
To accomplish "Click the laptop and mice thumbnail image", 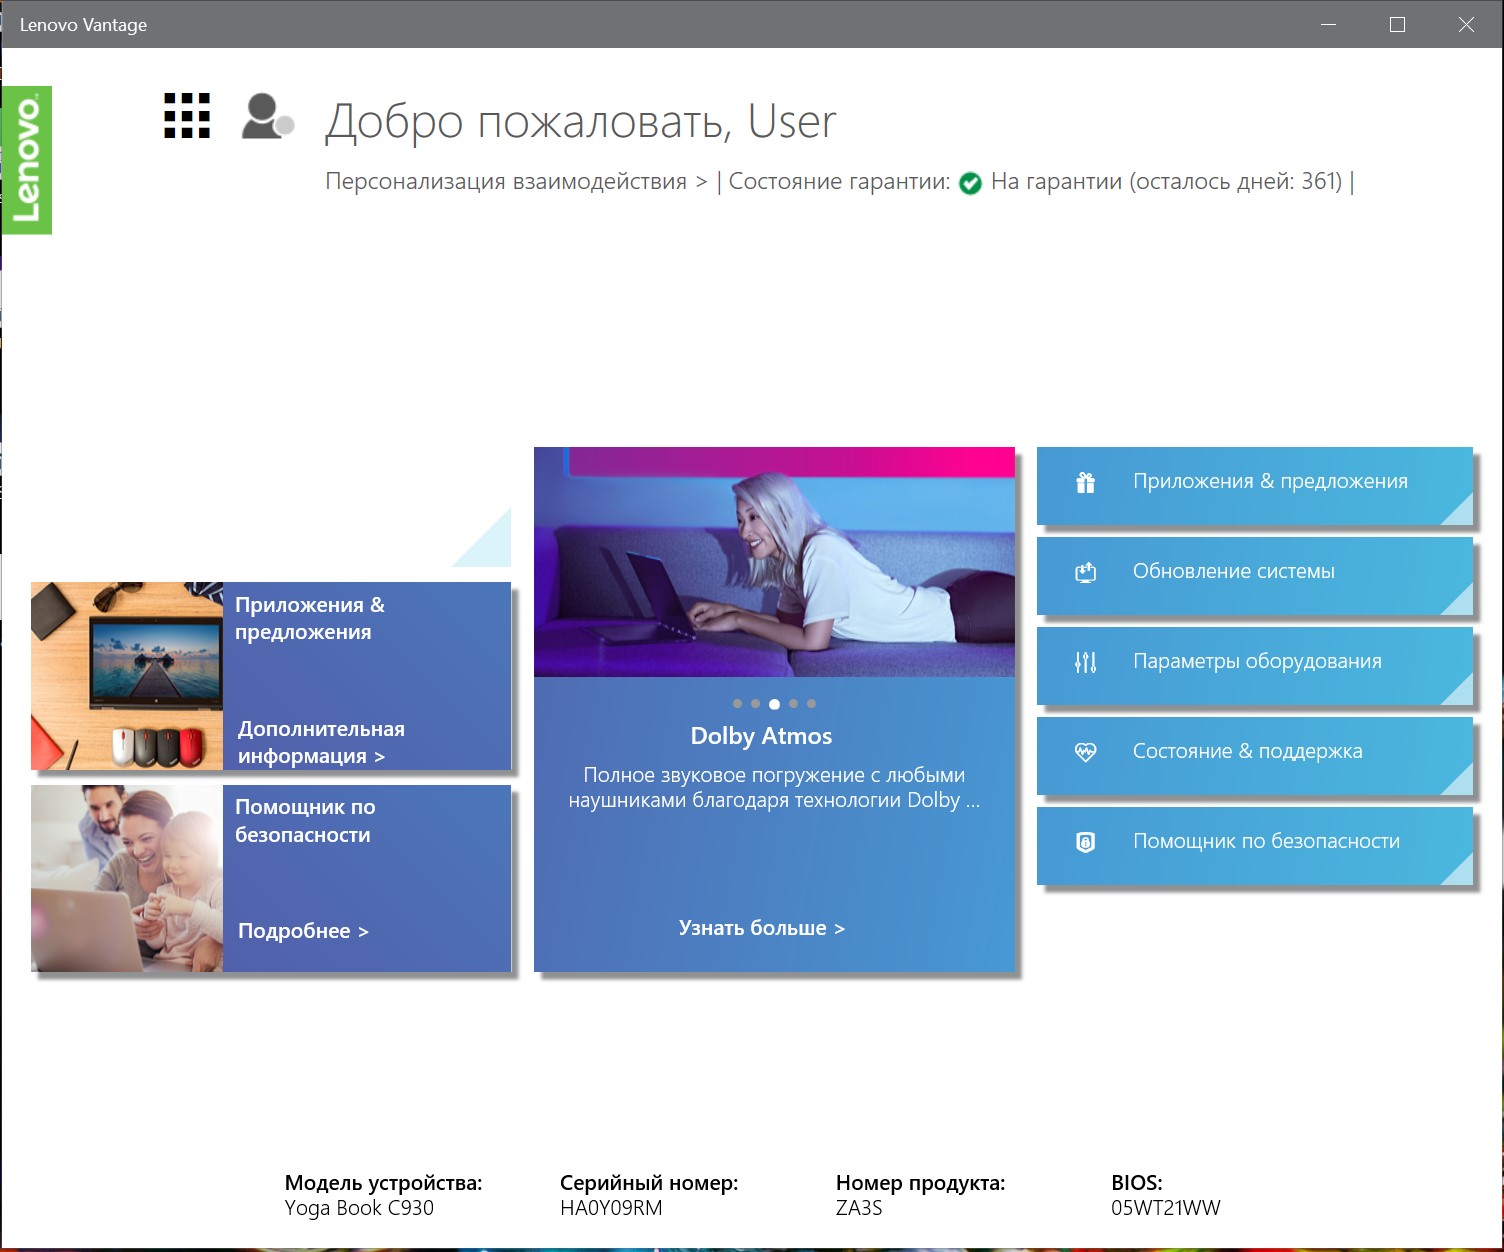I will tap(127, 676).
